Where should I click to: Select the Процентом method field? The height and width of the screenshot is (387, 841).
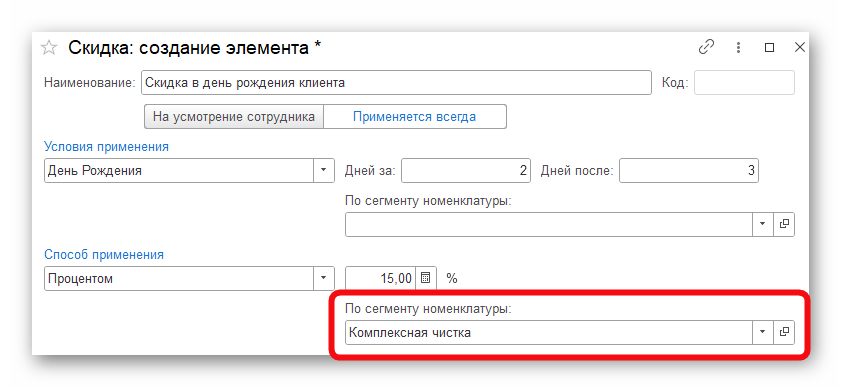[x=179, y=278]
